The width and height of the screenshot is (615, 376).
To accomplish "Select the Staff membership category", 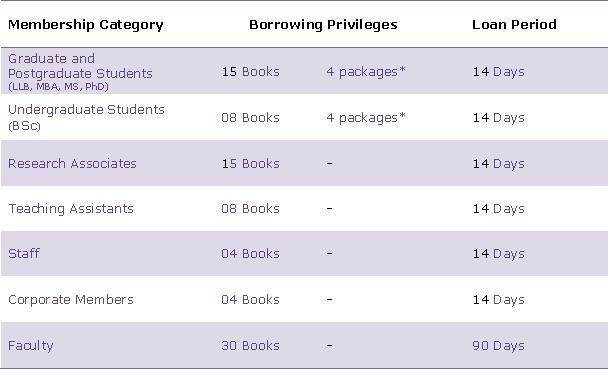I will 24,253.
